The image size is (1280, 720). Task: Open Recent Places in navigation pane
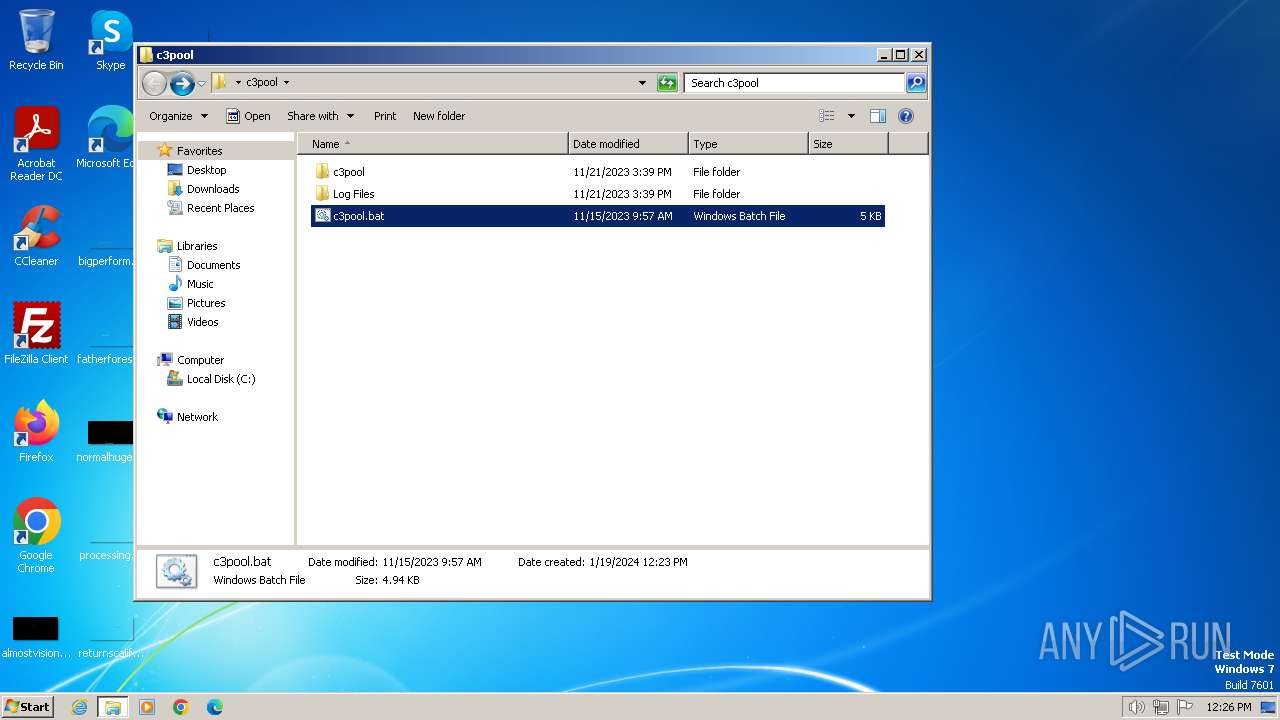(220, 208)
